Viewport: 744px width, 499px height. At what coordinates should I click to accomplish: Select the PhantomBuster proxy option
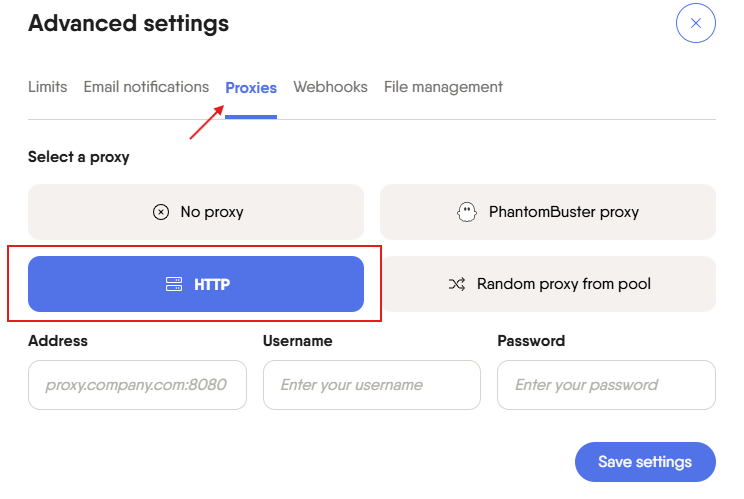[x=548, y=212]
